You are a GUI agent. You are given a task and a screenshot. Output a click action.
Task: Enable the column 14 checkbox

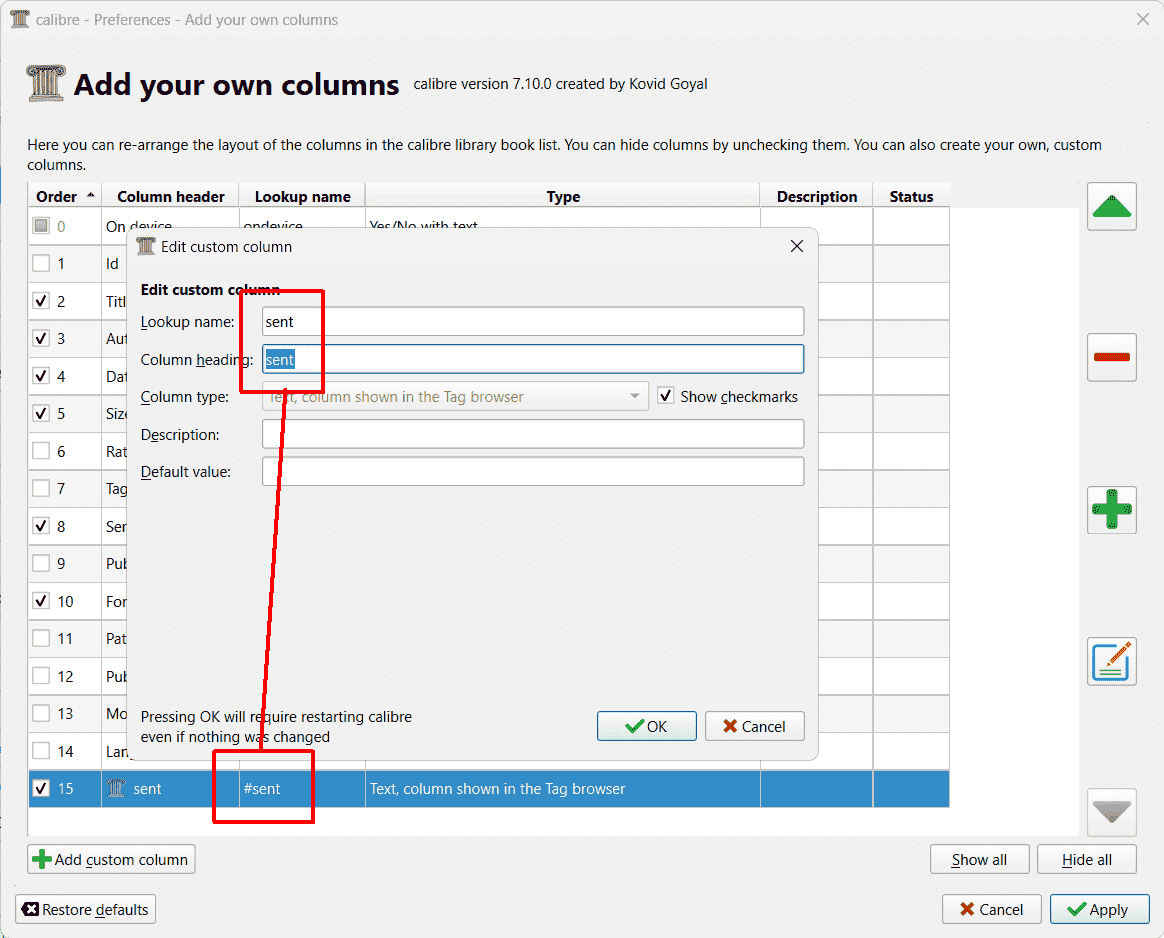(x=41, y=750)
